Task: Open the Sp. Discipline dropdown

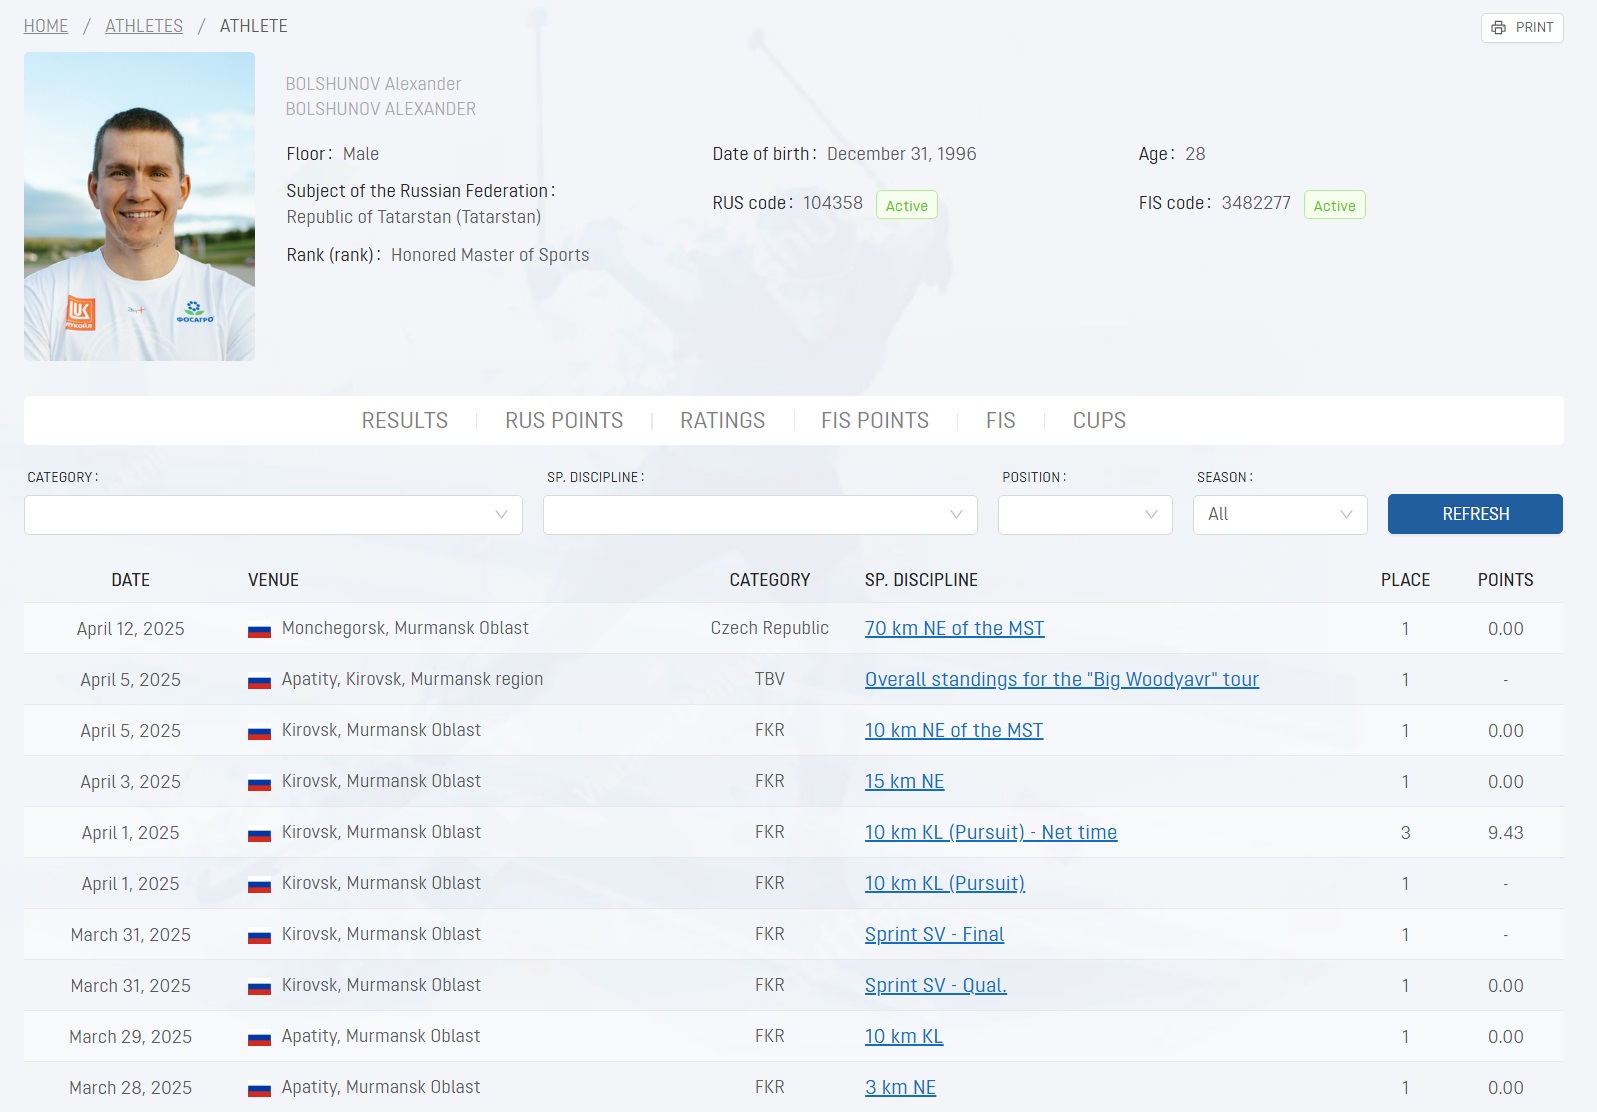Action: [760, 515]
